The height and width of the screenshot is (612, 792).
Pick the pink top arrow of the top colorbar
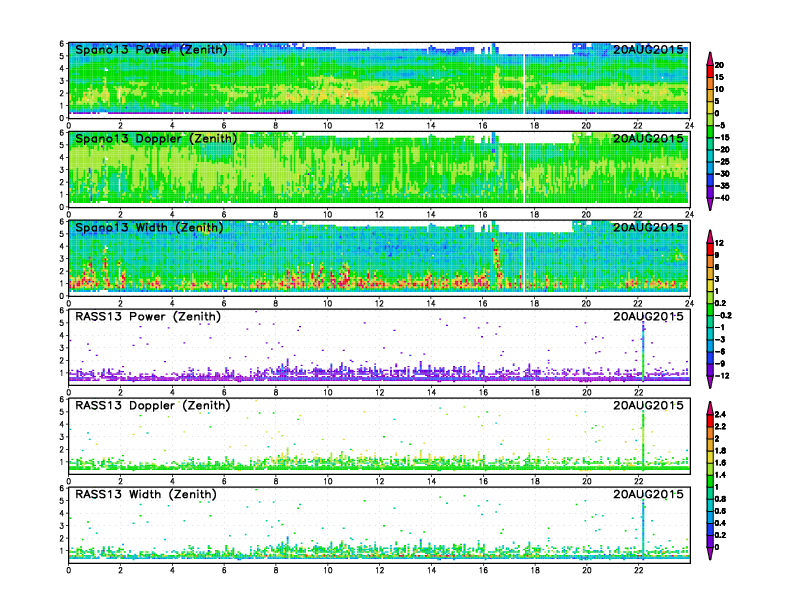coord(710,59)
